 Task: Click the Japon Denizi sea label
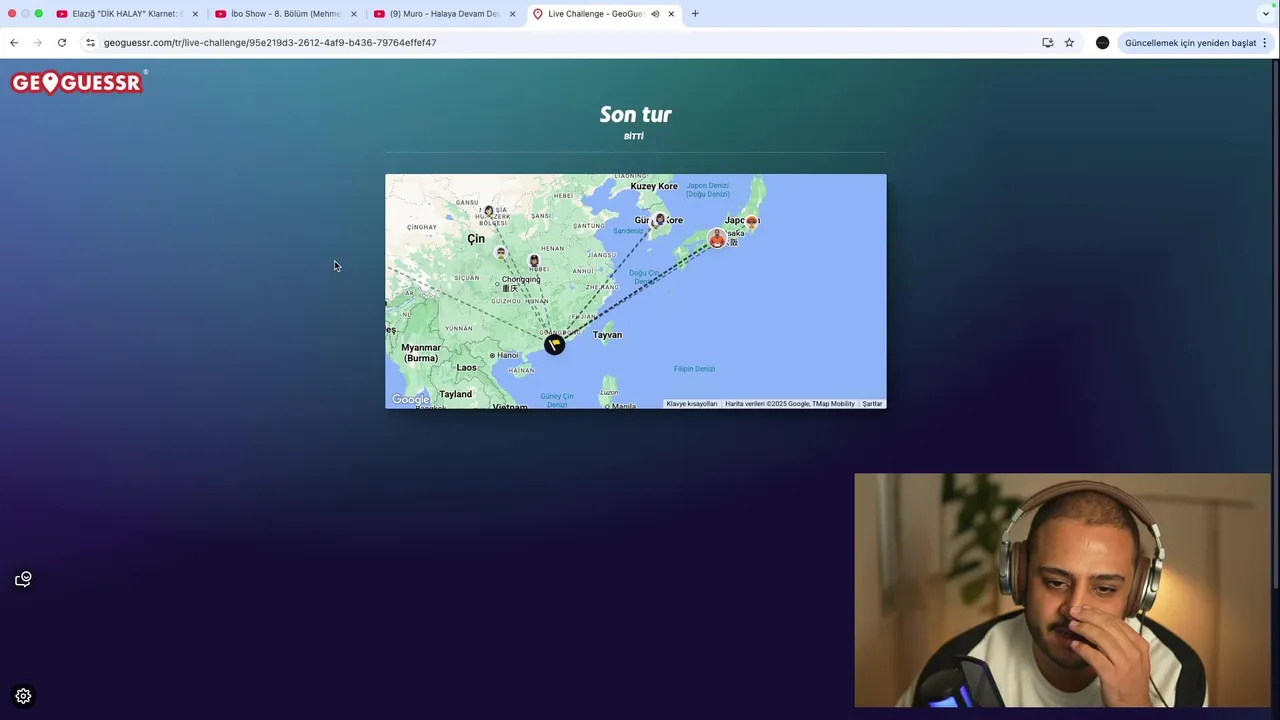point(708,190)
